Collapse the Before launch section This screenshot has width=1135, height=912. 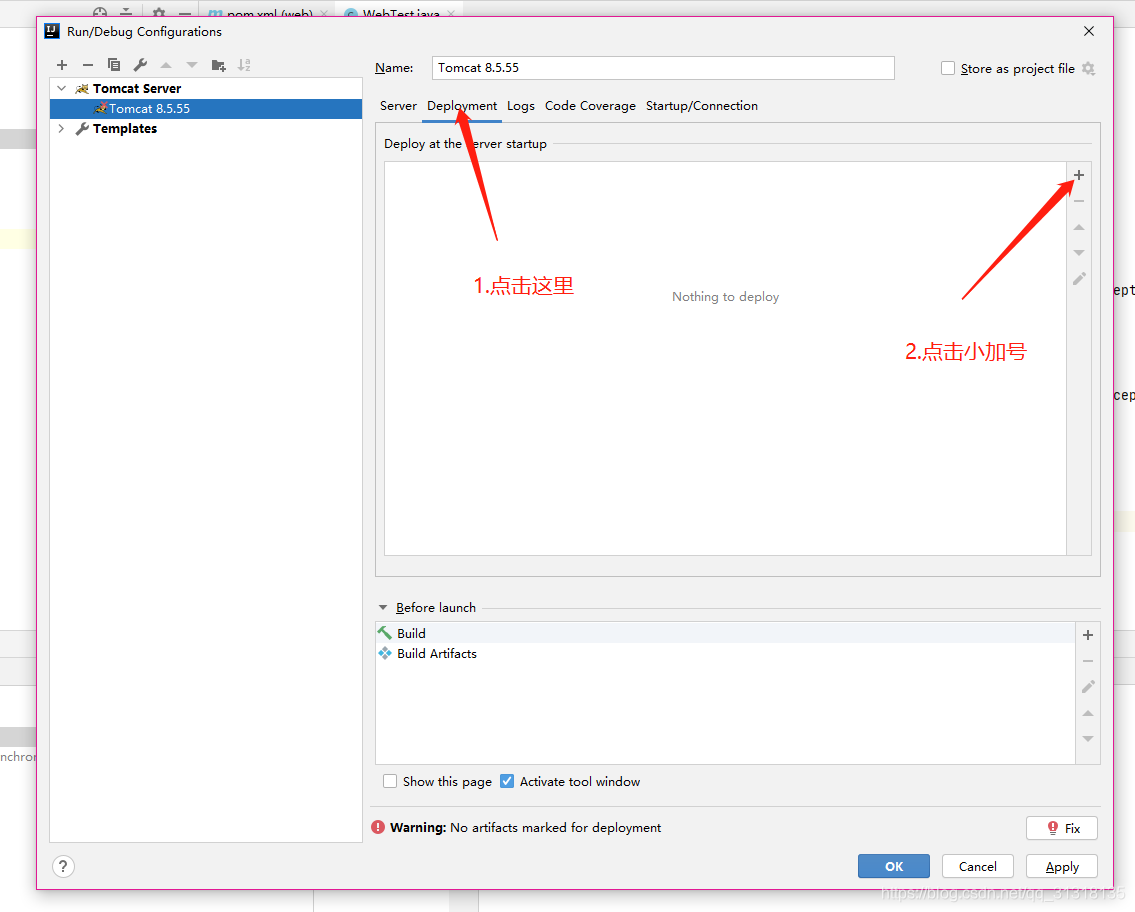tap(383, 607)
